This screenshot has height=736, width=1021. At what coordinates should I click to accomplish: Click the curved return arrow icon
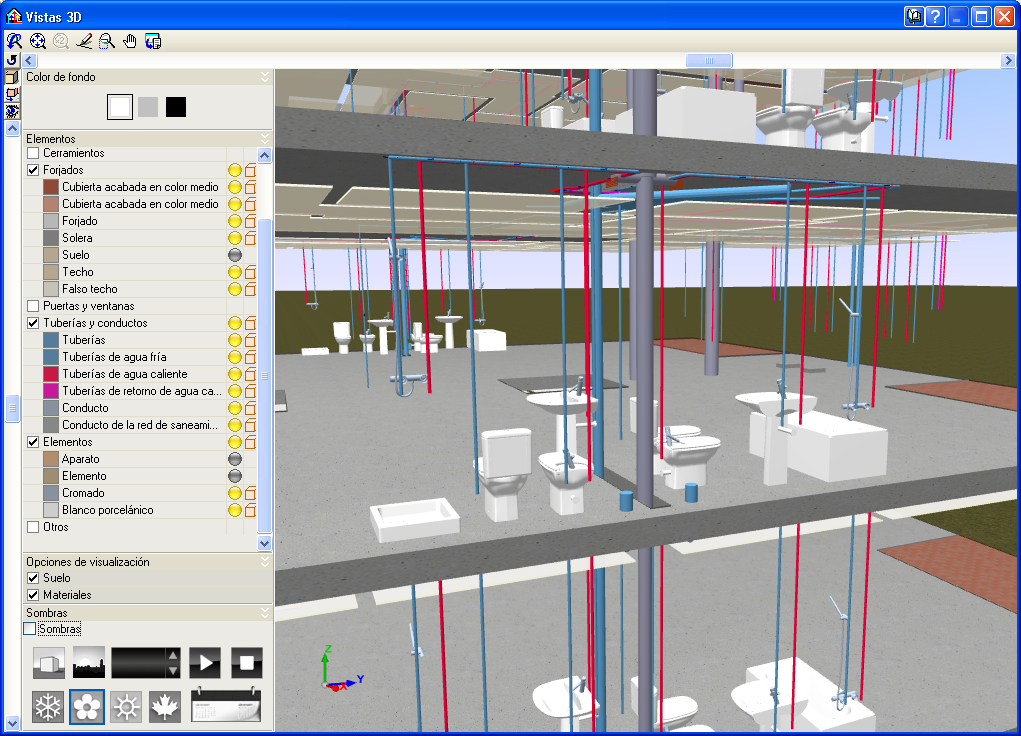pos(12,60)
